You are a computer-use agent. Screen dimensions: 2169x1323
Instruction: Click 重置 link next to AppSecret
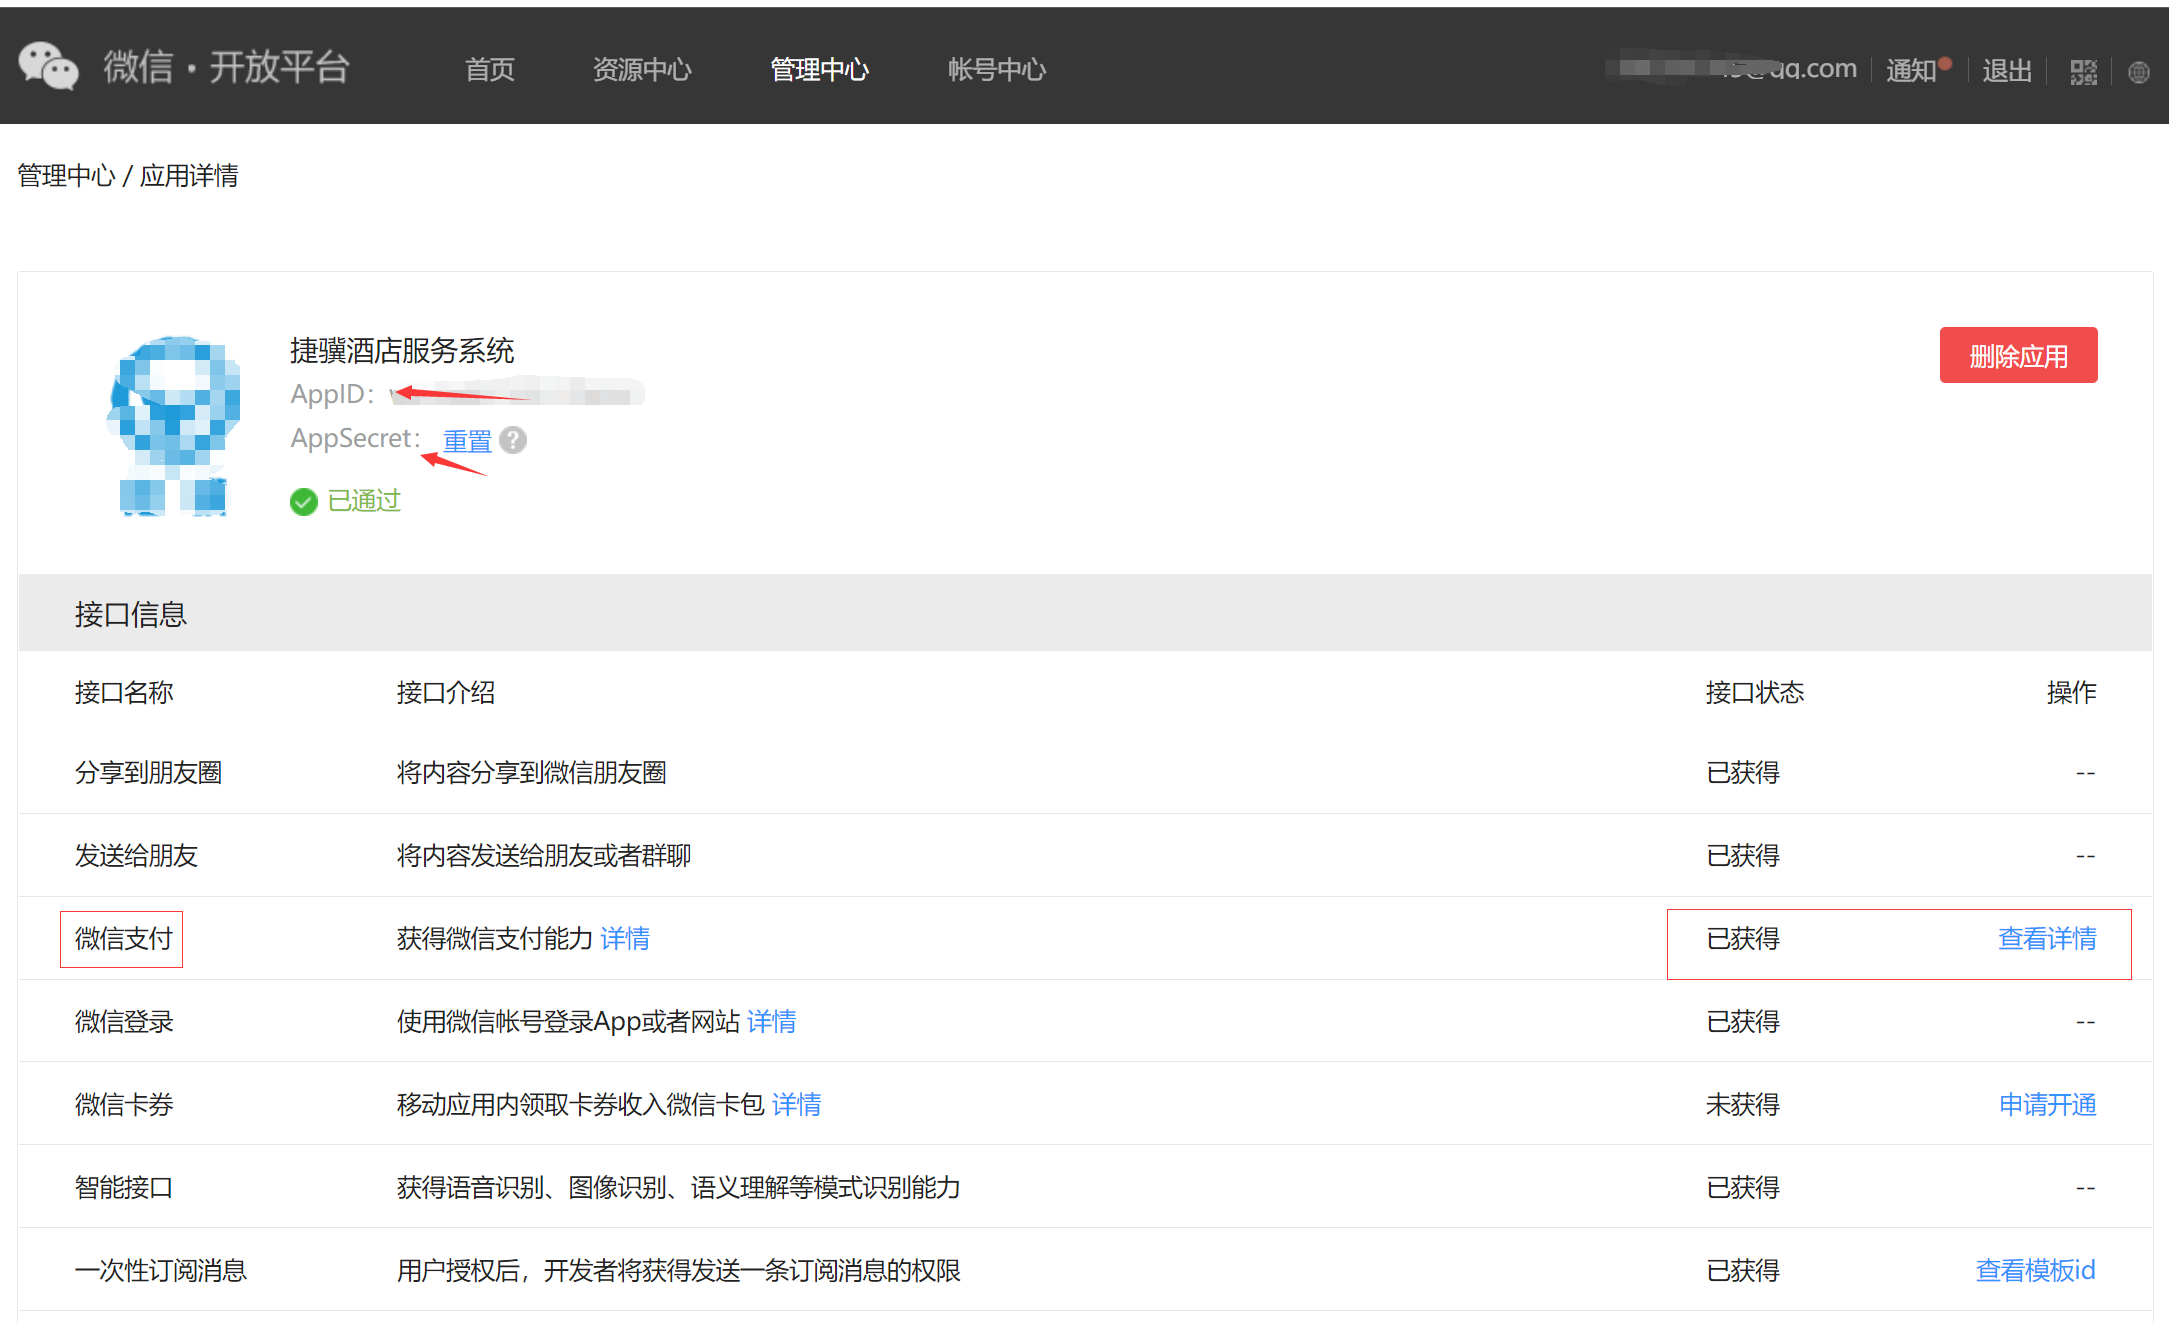(467, 440)
